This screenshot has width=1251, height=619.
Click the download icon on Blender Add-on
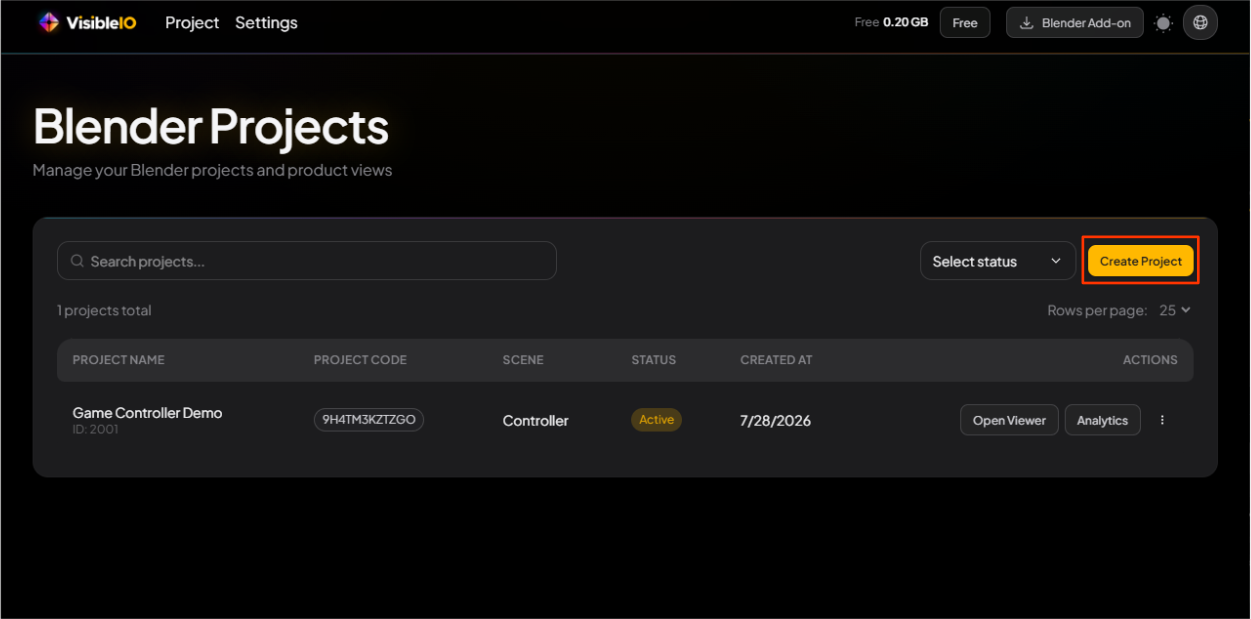[1026, 23]
